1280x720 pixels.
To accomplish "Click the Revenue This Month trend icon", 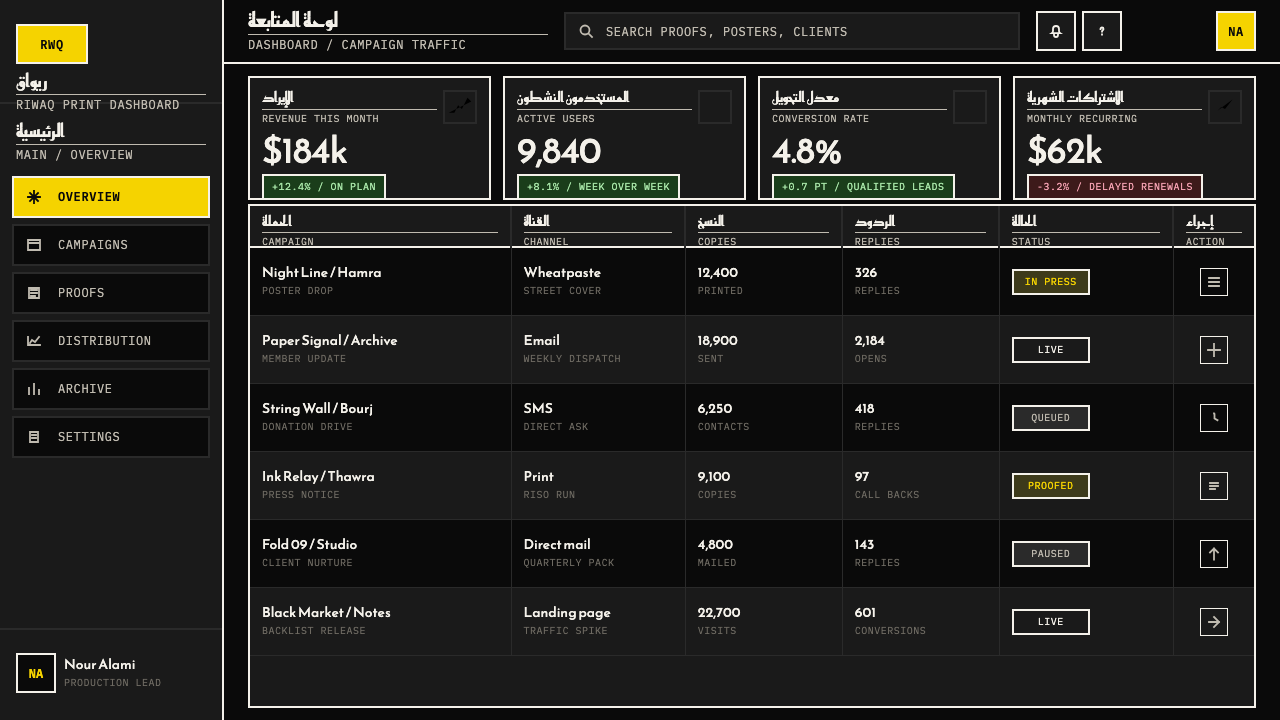I will tap(460, 107).
